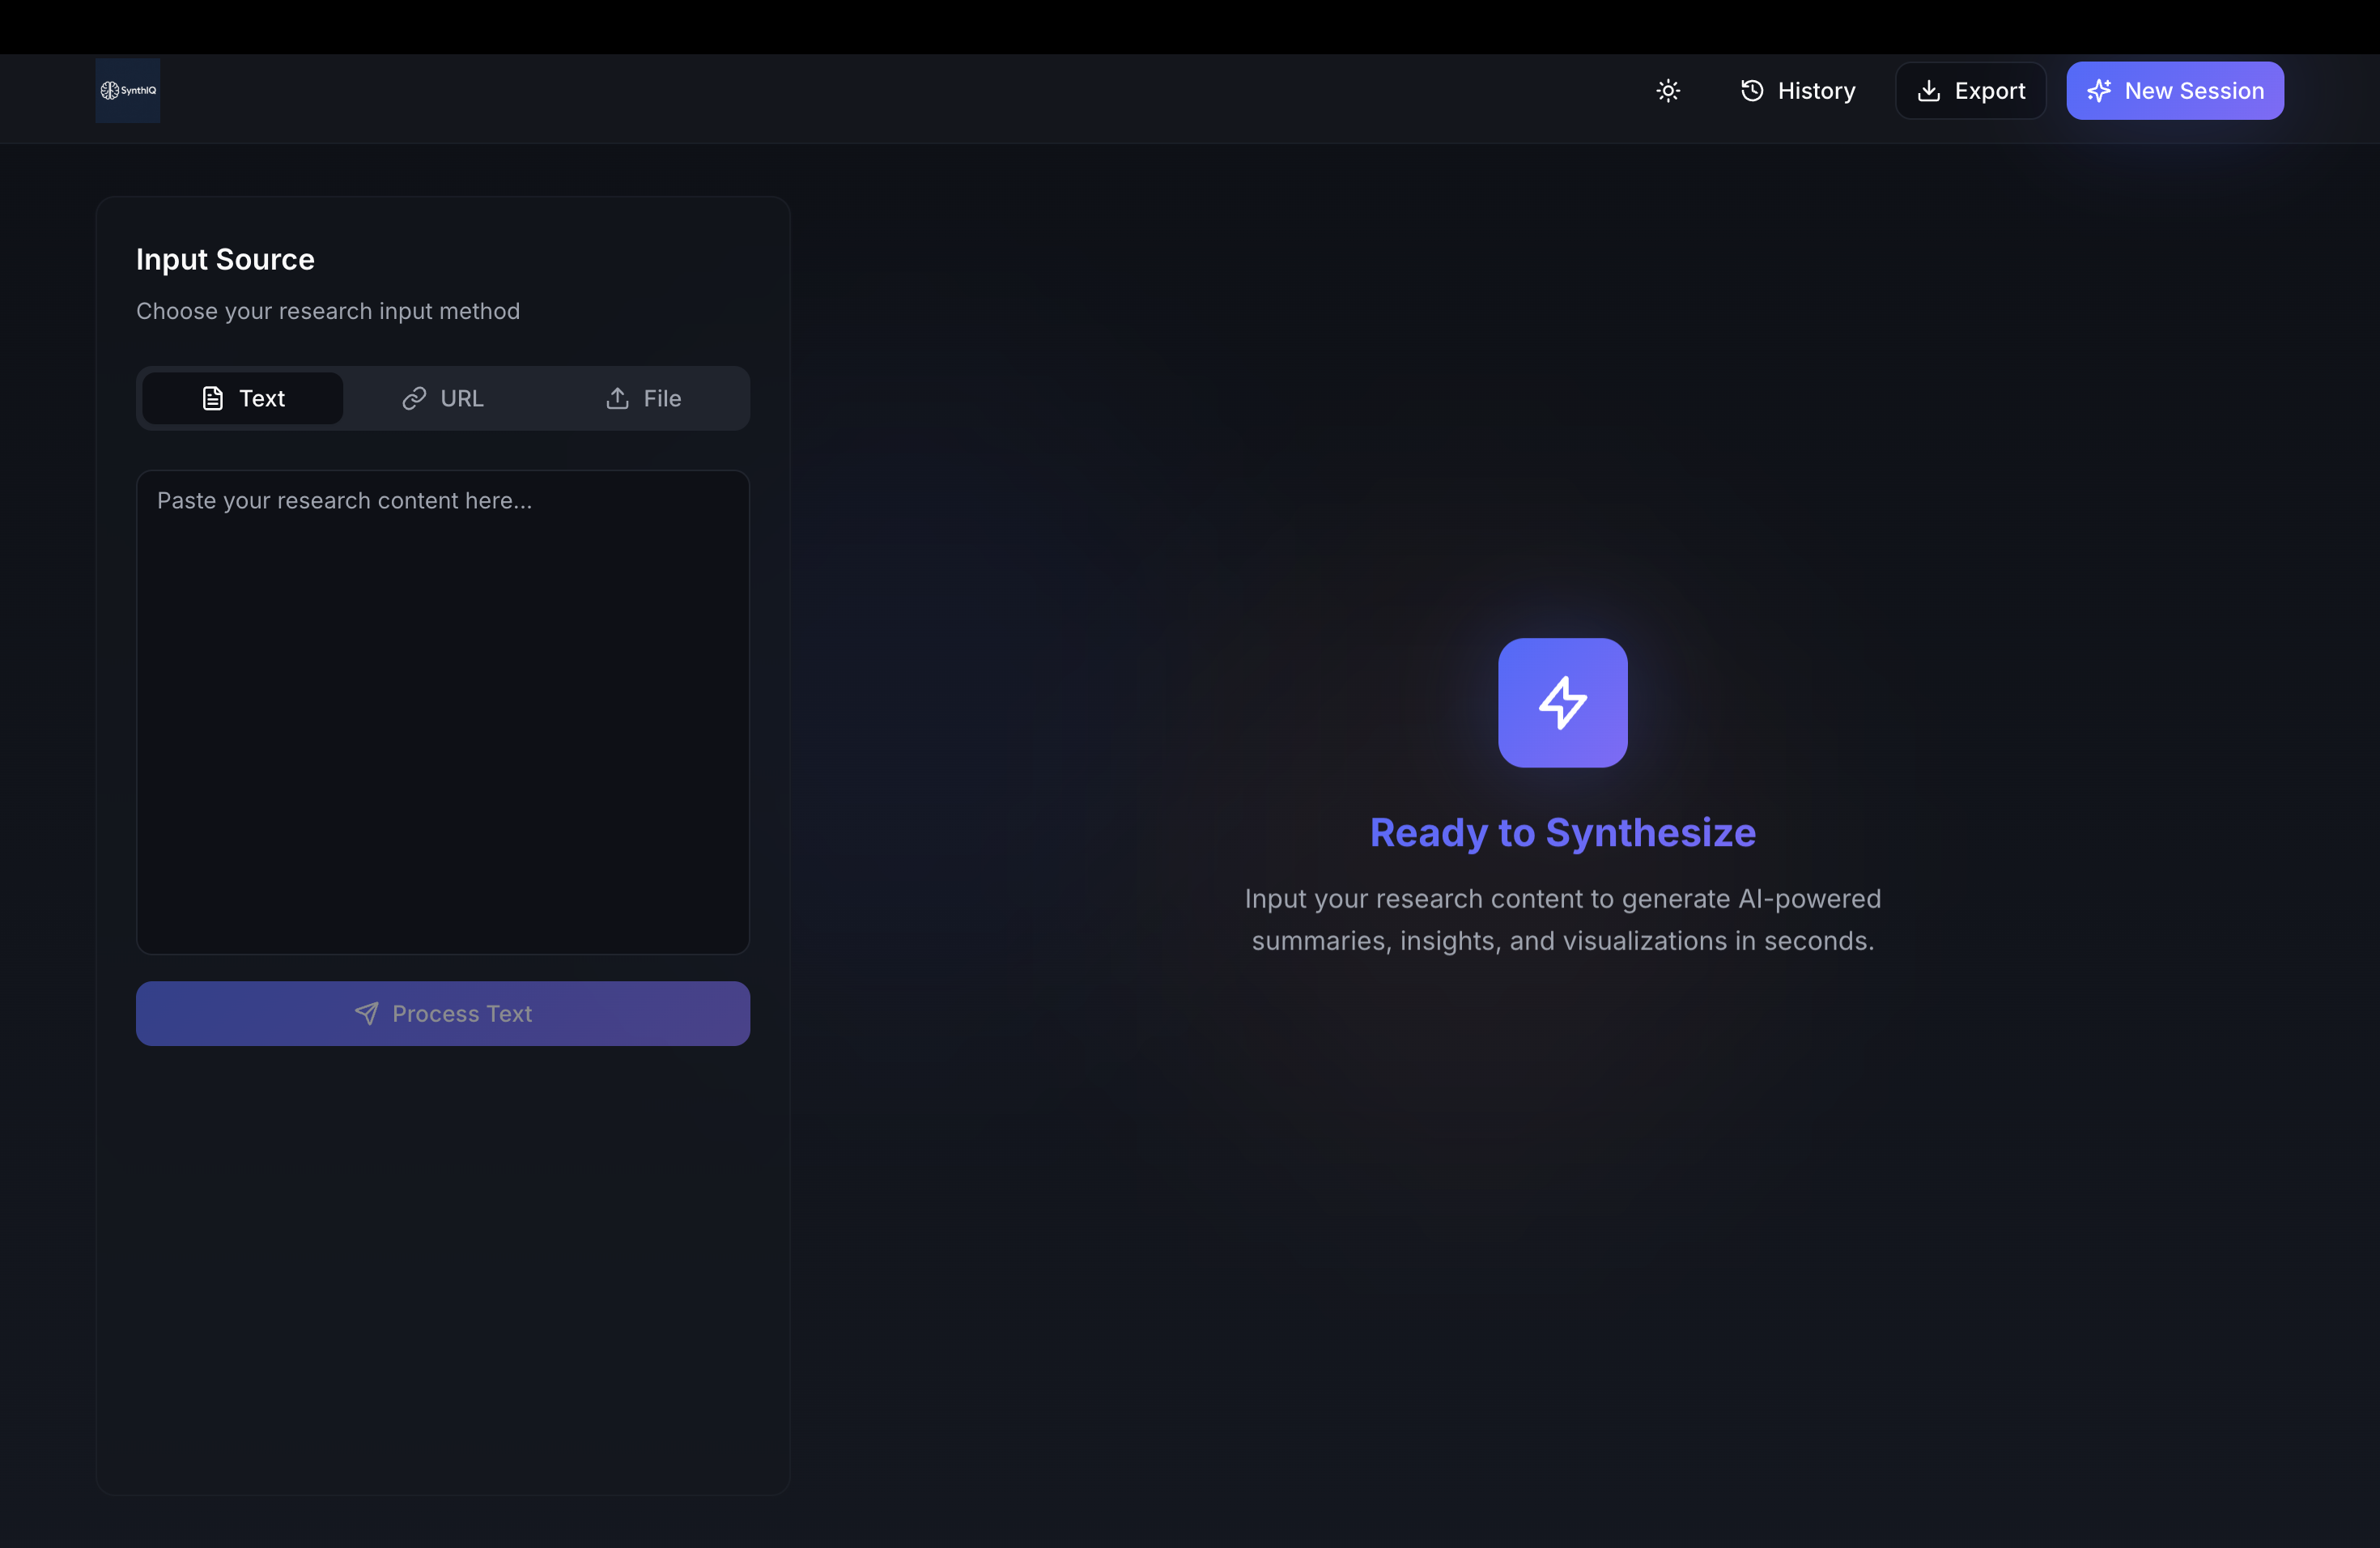Click the Ready to Synthesize heading
Image resolution: width=2380 pixels, height=1548 pixels.
pyautogui.click(x=1562, y=833)
